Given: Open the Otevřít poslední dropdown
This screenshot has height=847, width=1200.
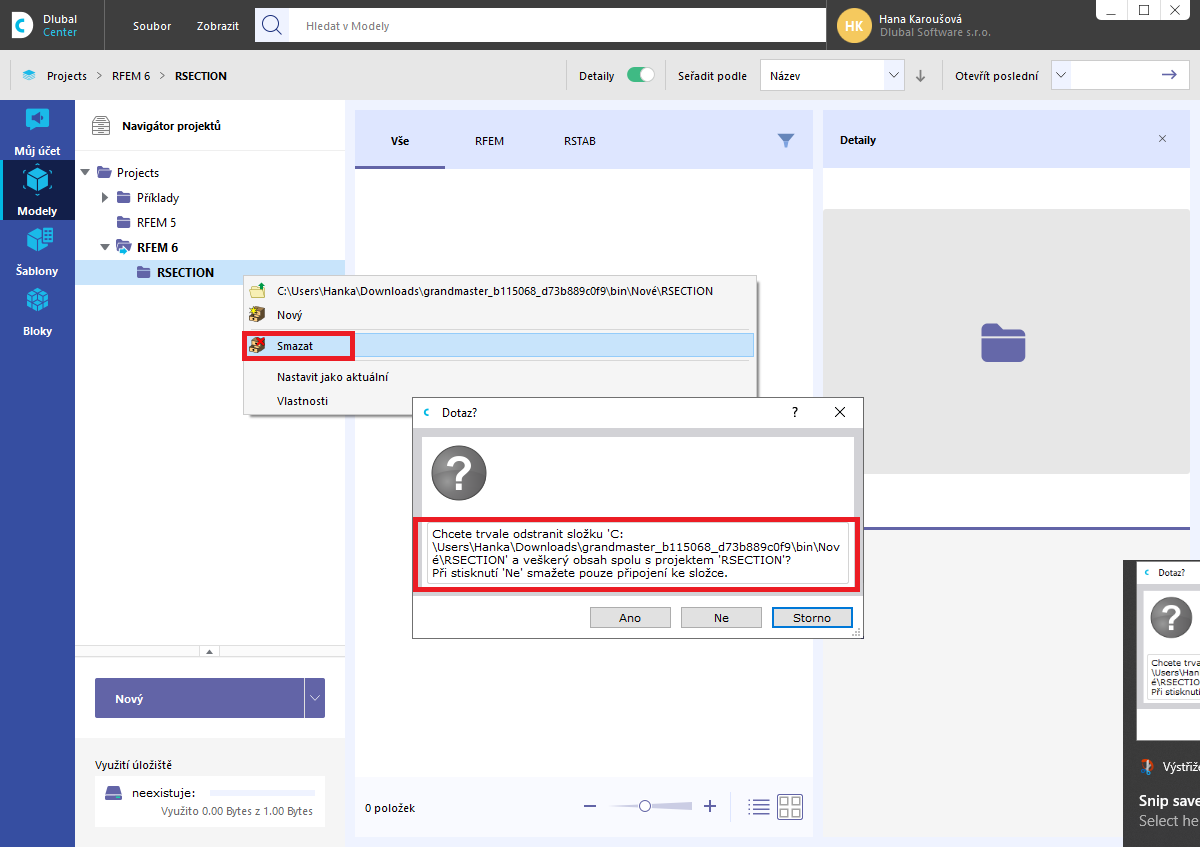Looking at the screenshot, I should point(1061,75).
